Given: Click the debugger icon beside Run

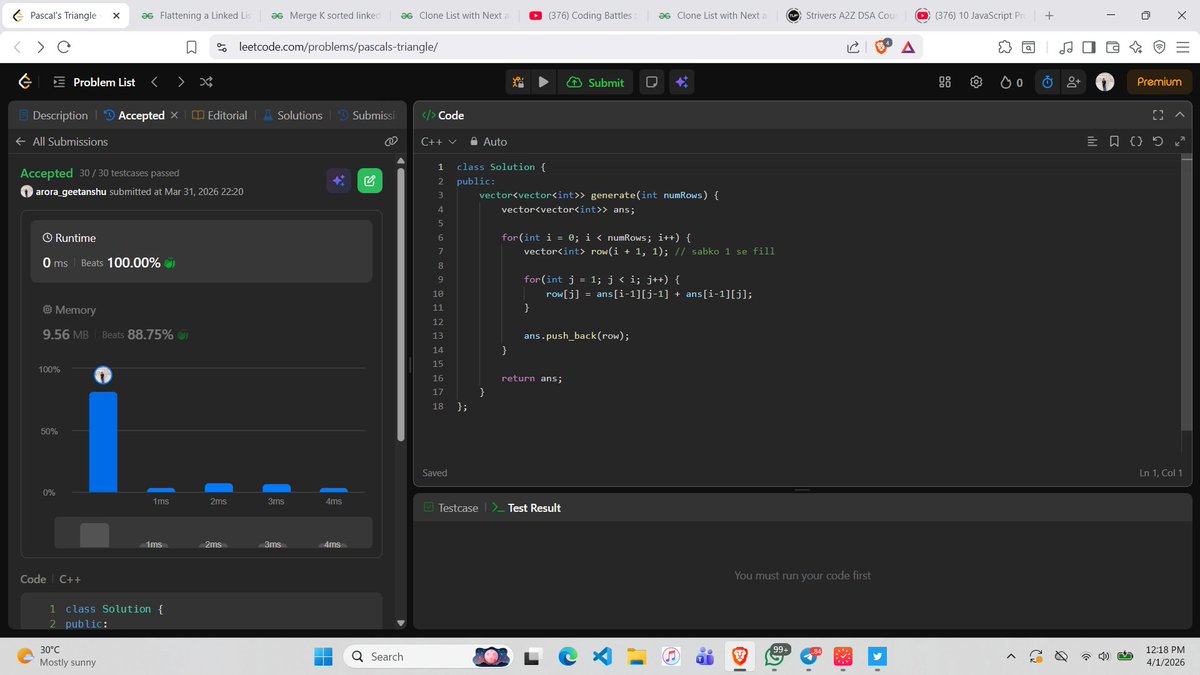Looking at the screenshot, I should click(x=518, y=83).
